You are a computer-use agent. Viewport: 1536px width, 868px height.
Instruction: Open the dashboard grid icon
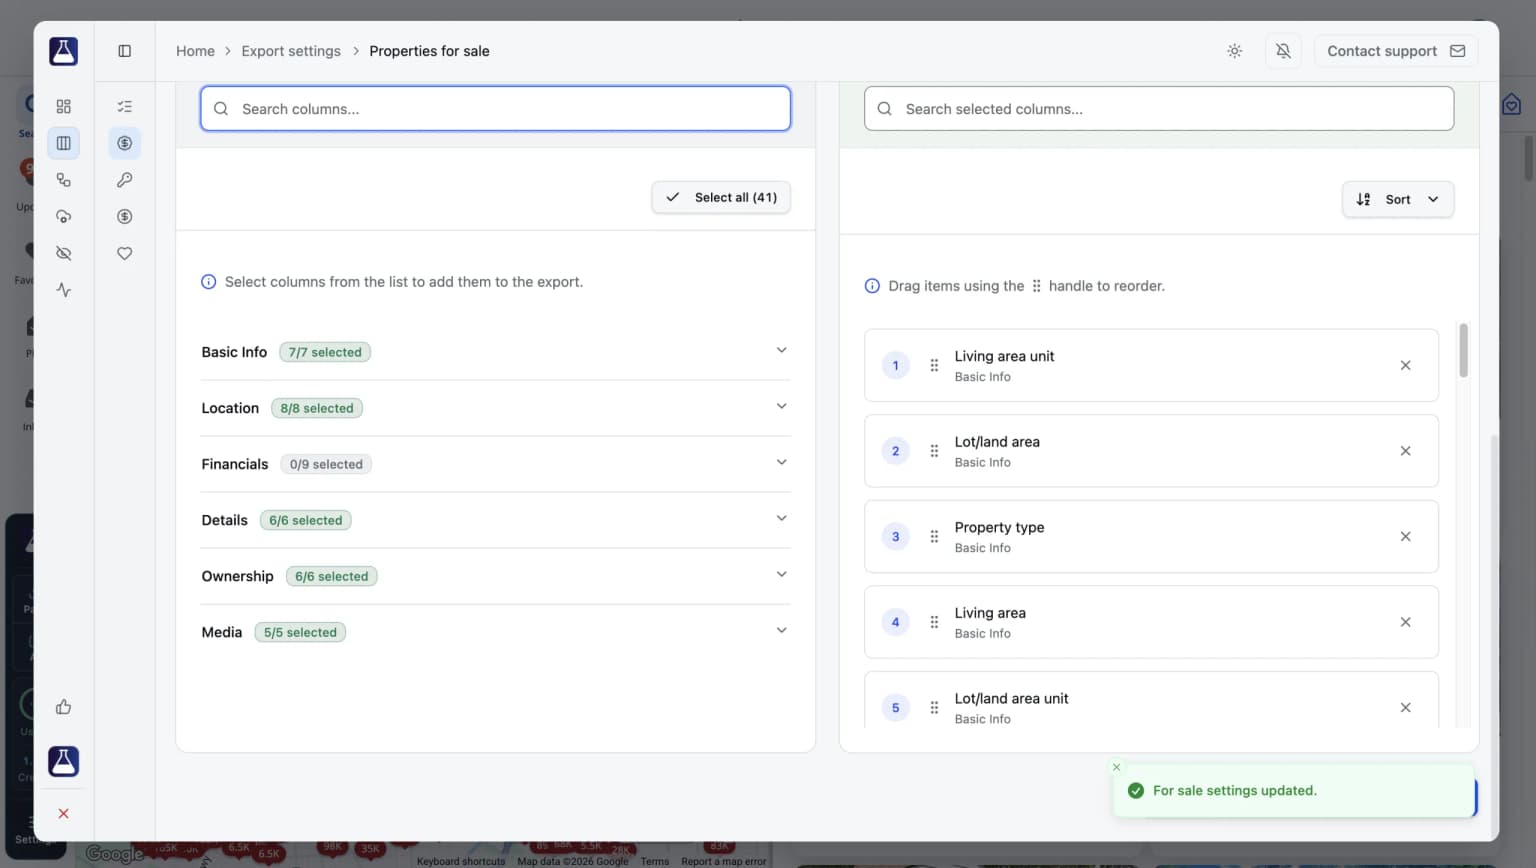pos(64,106)
